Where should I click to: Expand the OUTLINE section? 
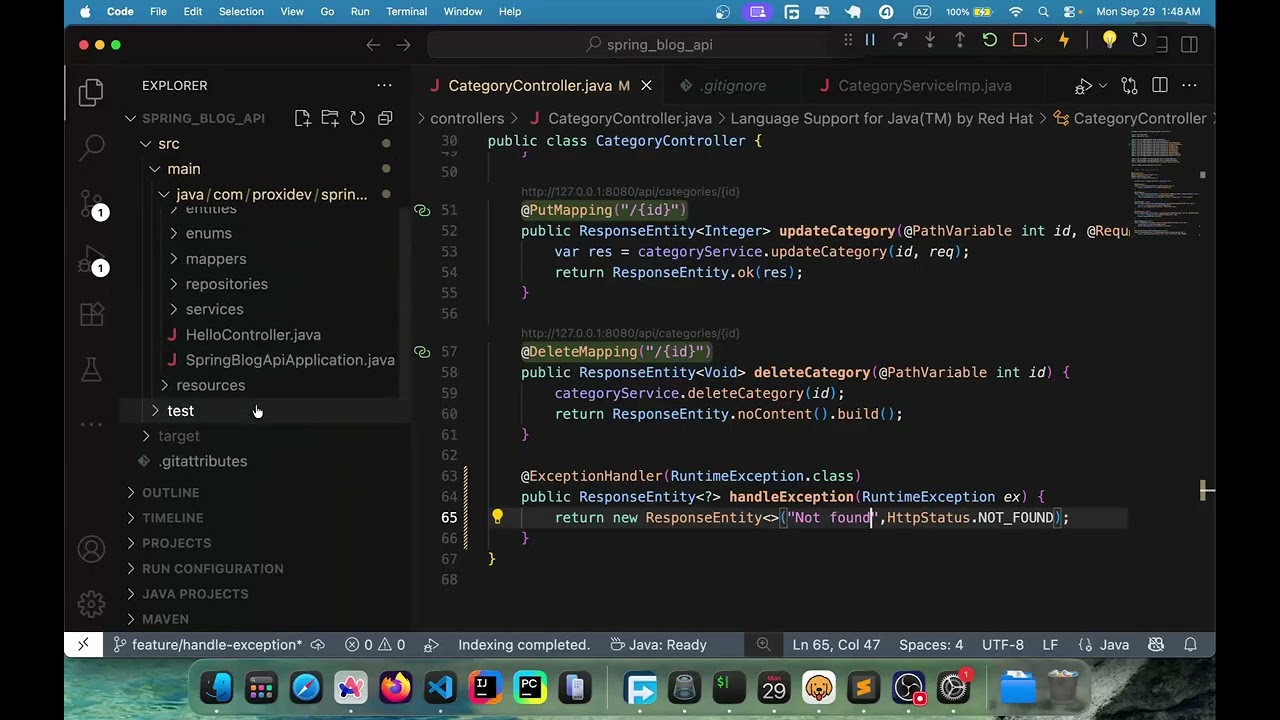tap(130, 493)
